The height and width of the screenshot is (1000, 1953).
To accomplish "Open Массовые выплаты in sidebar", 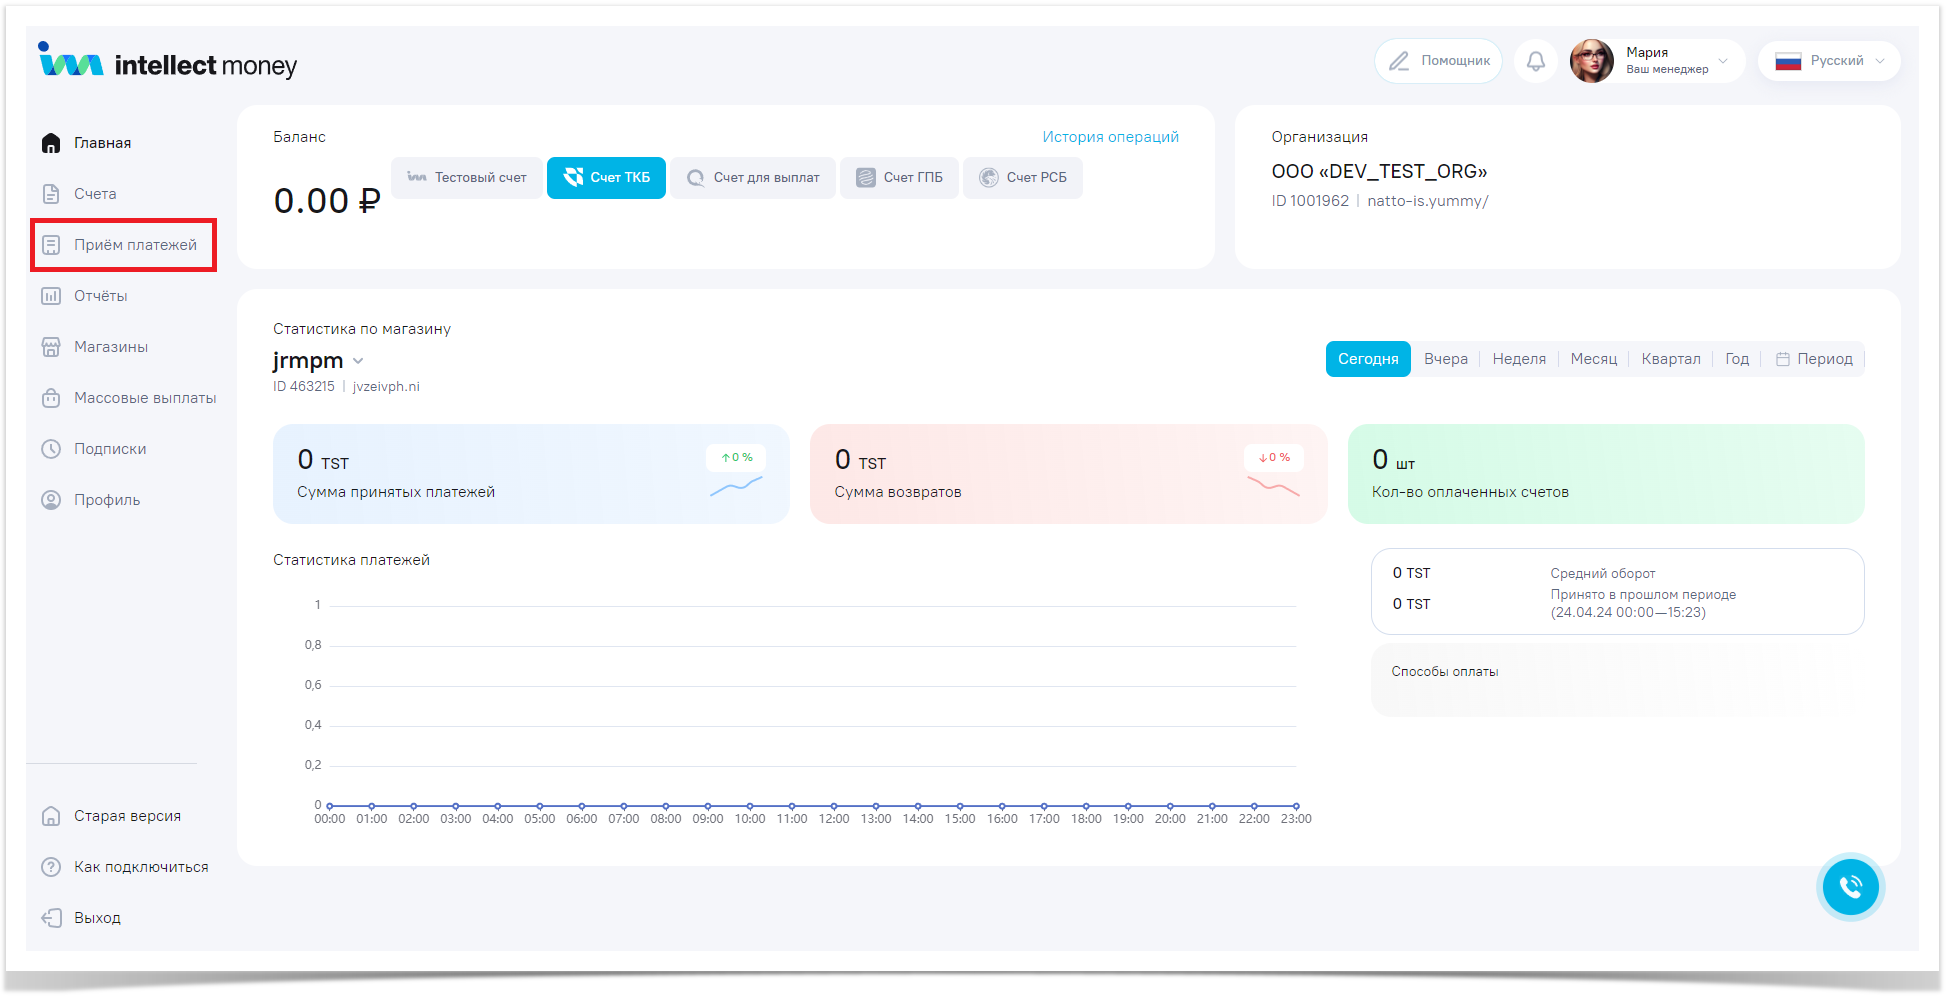I will click(x=144, y=398).
